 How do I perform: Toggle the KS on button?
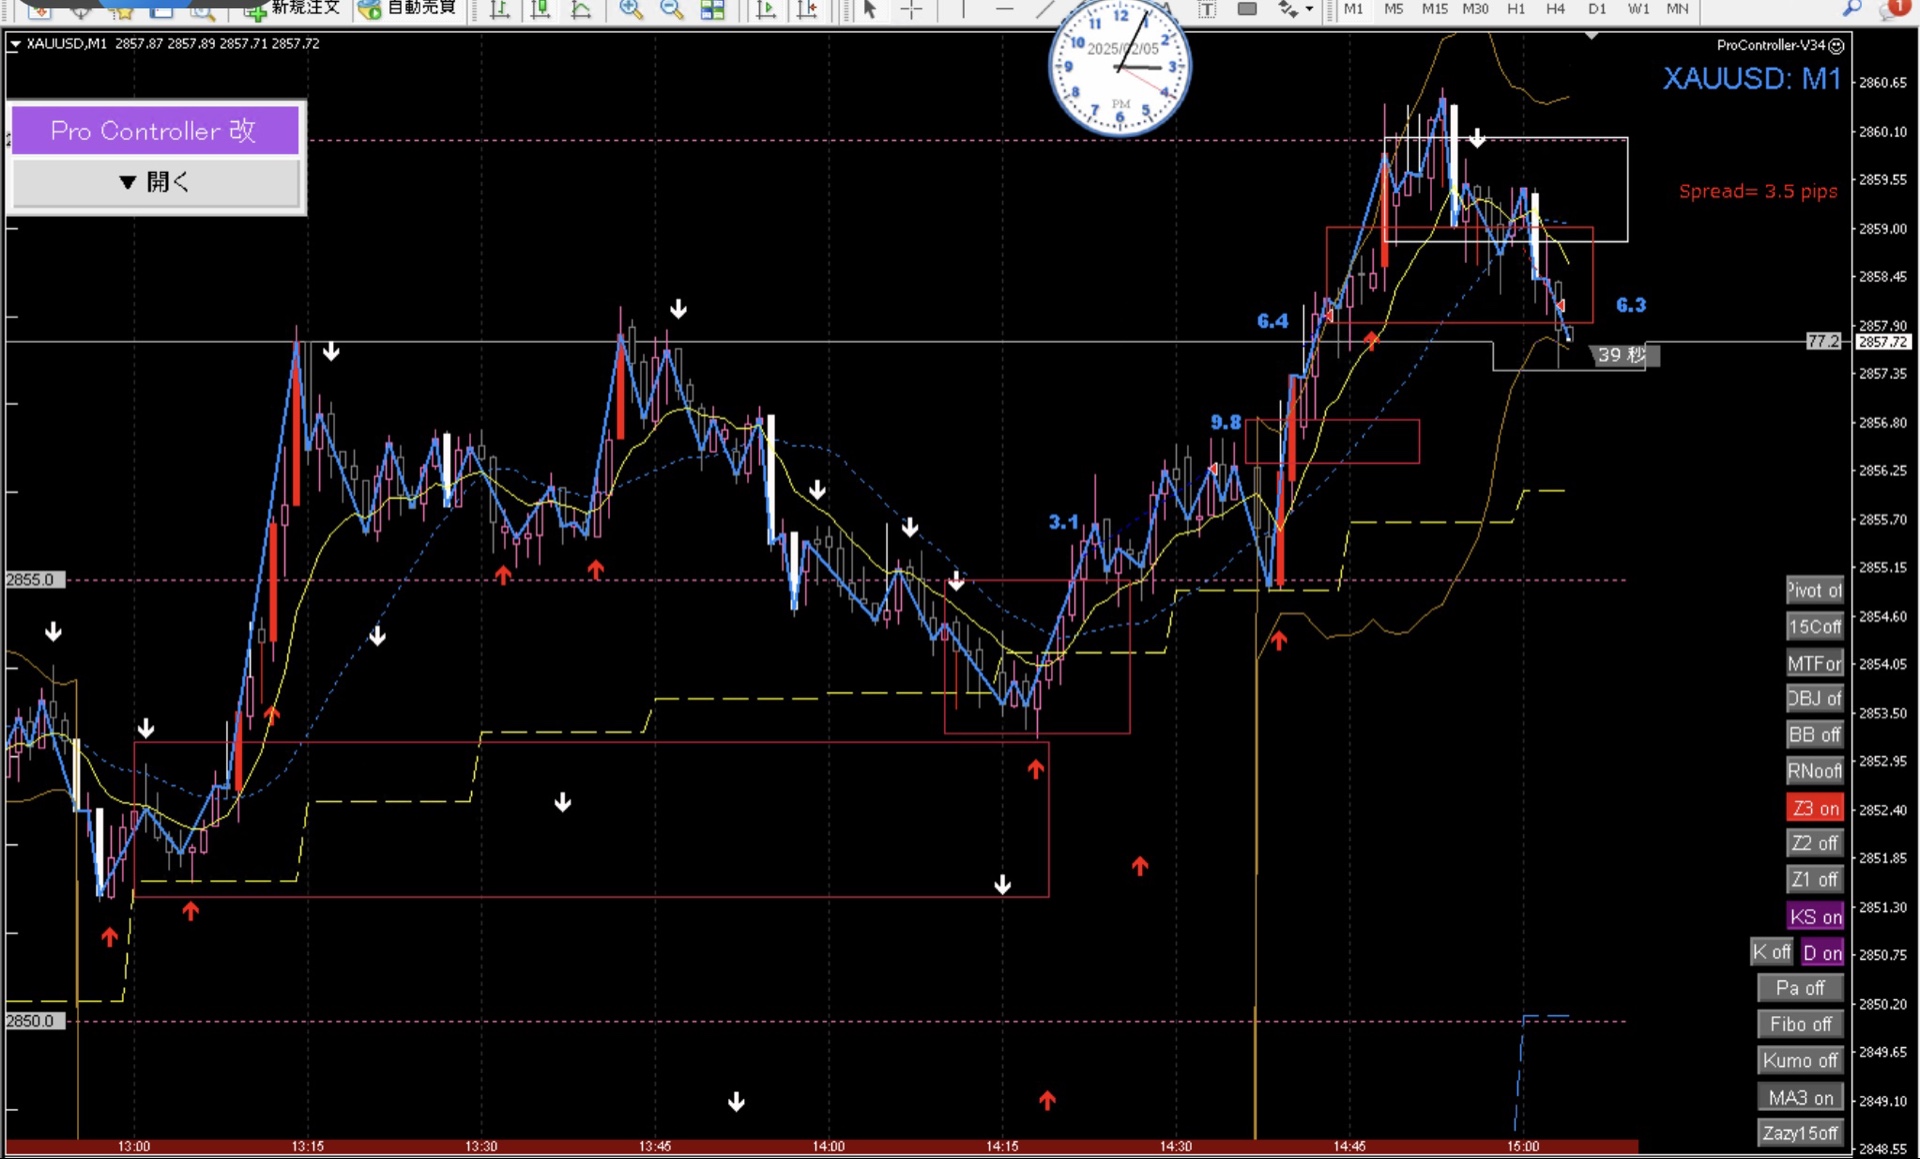point(1814,916)
